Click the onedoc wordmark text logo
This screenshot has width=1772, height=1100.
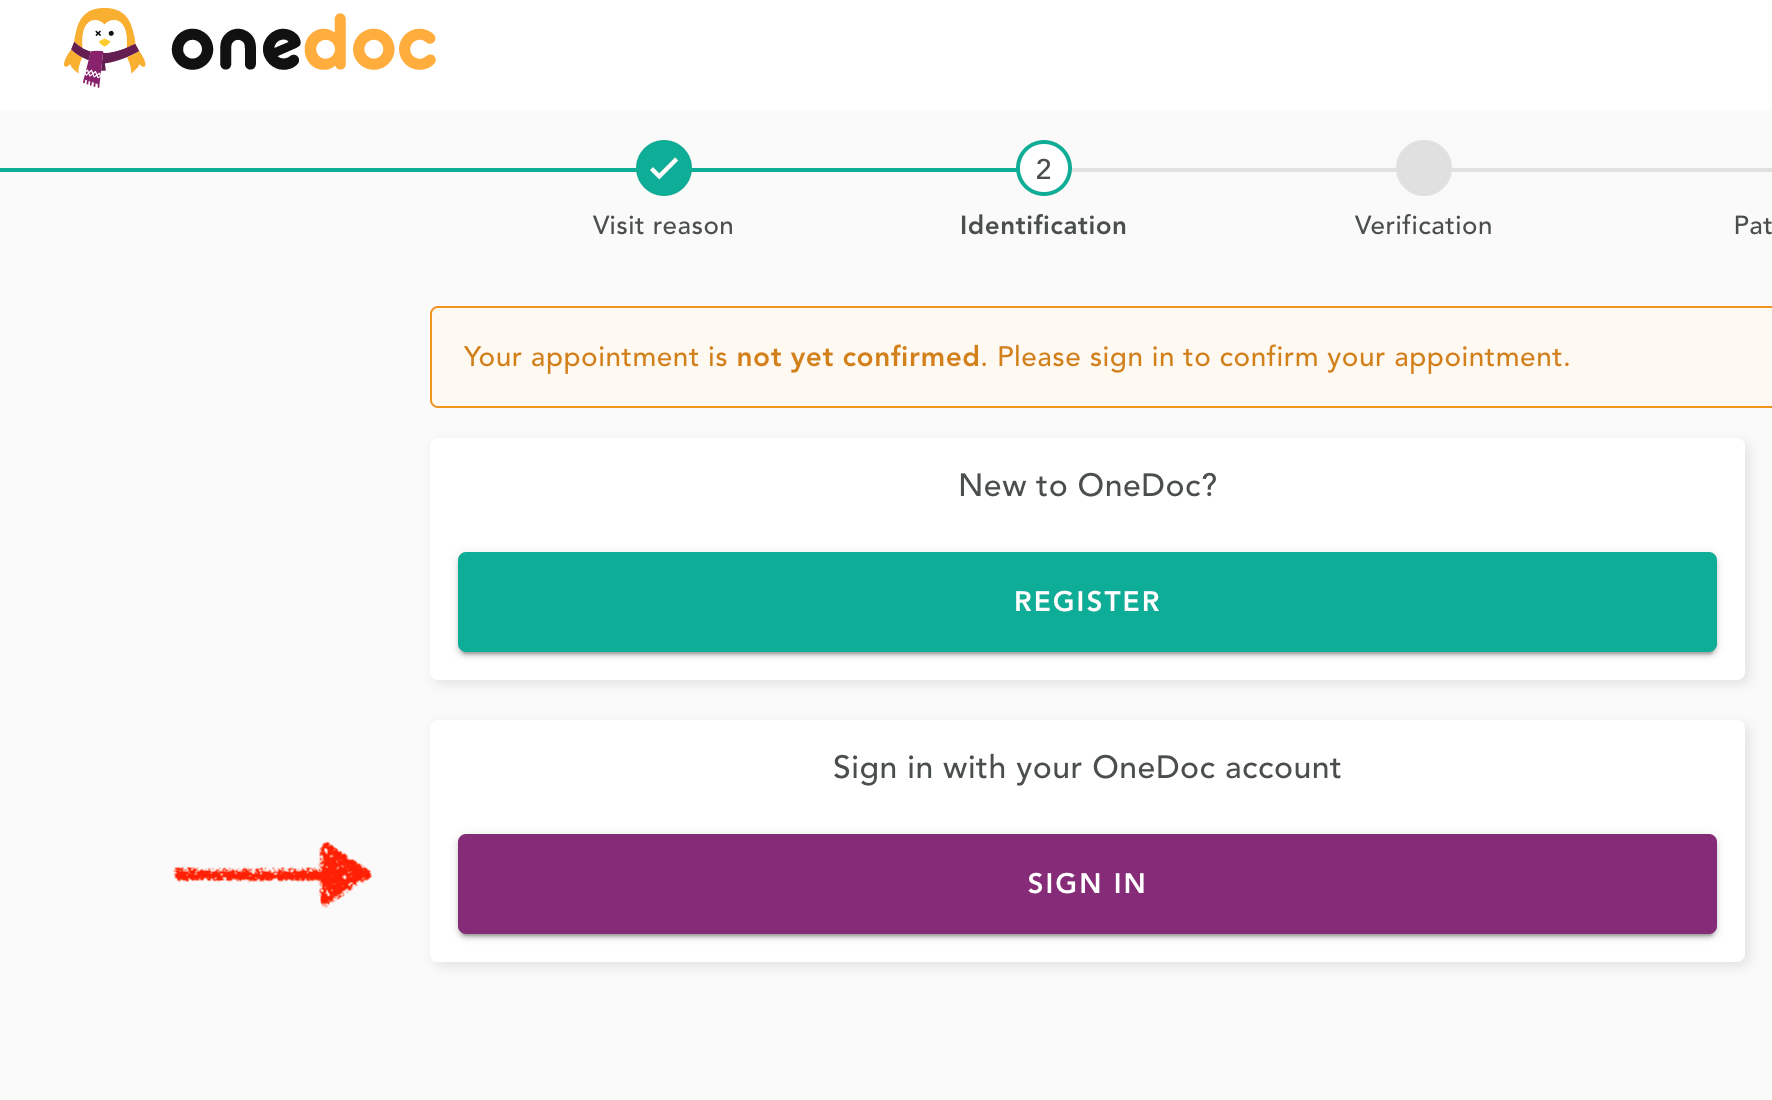pos(304,44)
